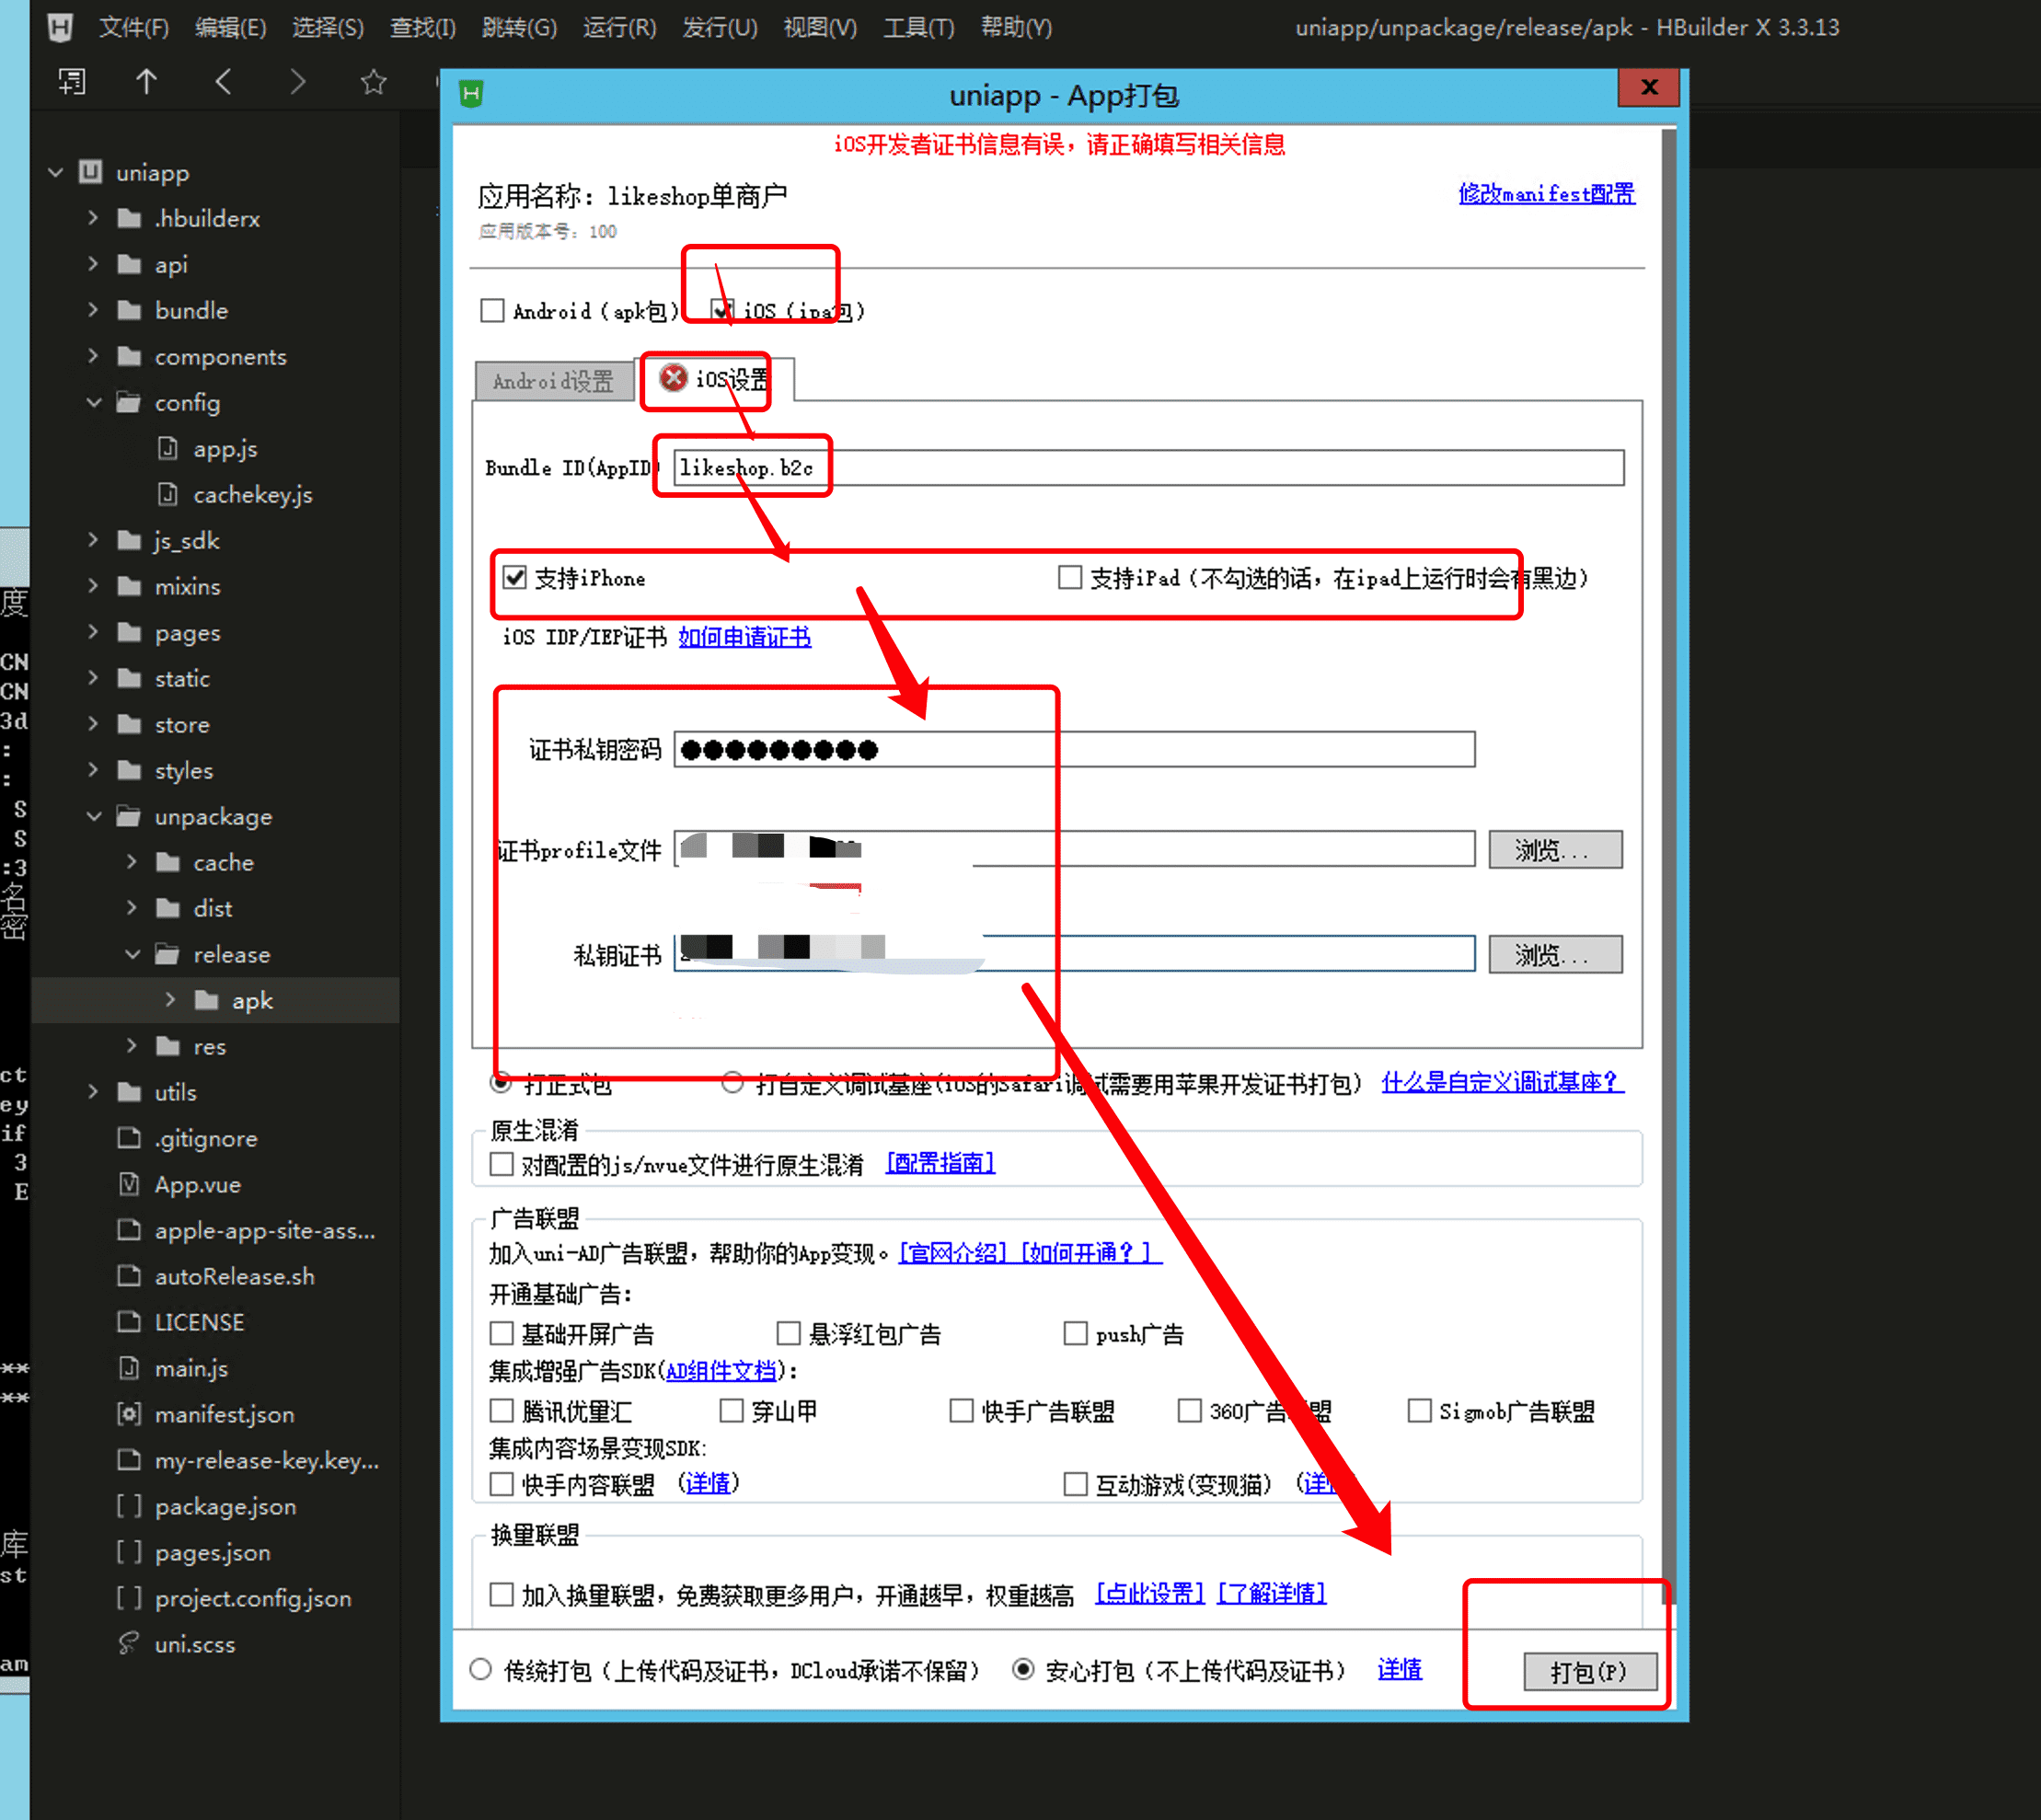Screen dimensions: 2041x1820
Task: Click the save-all toolbar icon
Action: (x=72, y=81)
